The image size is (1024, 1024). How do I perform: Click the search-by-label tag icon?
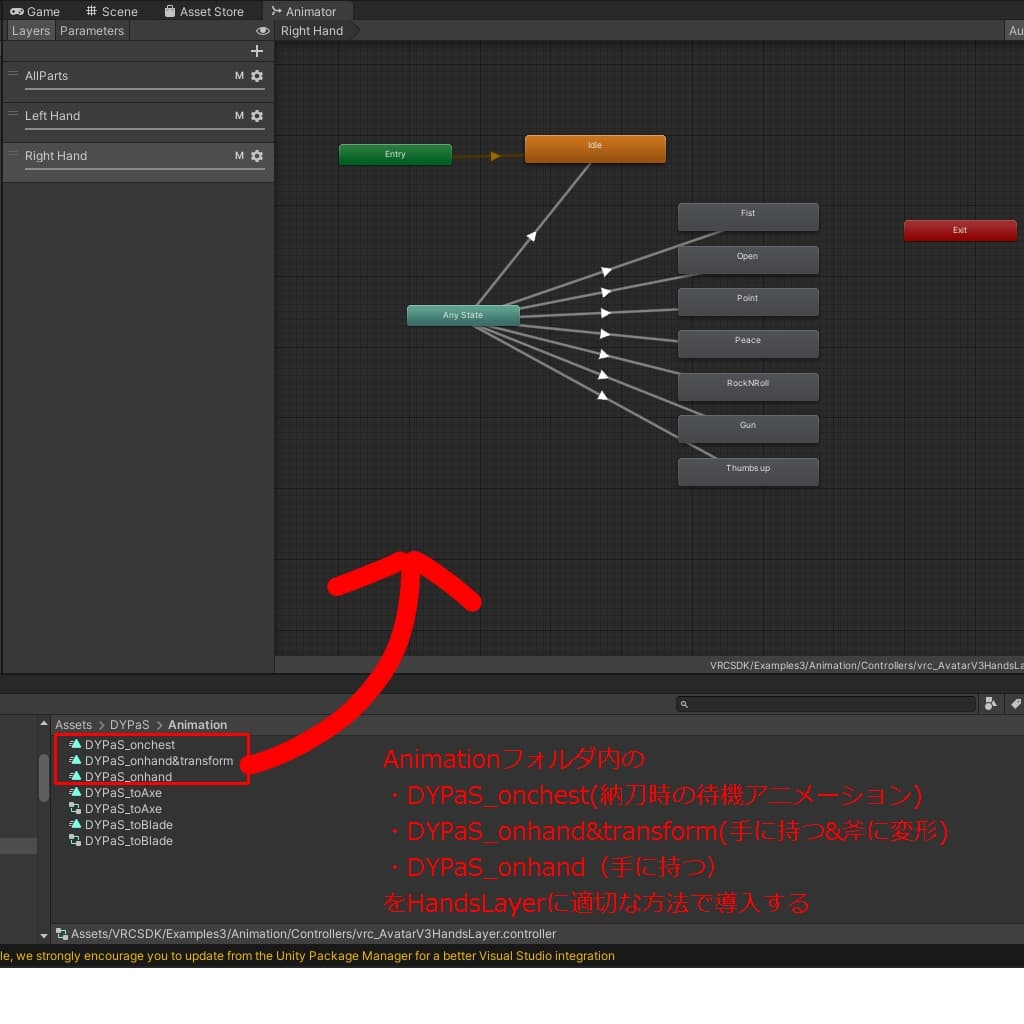point(1015,704)
